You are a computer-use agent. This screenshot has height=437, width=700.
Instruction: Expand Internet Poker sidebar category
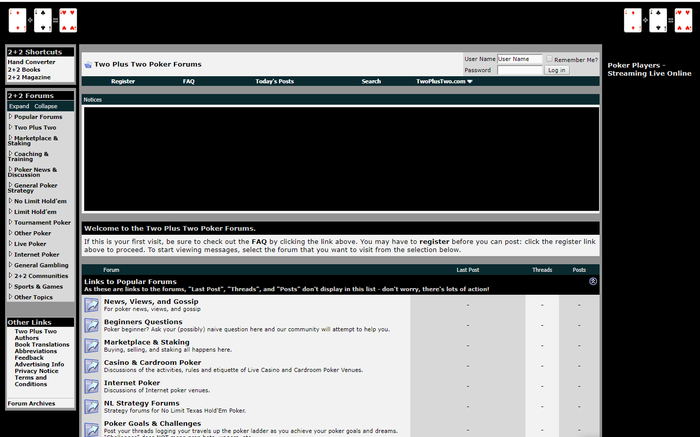pos(10,254)
